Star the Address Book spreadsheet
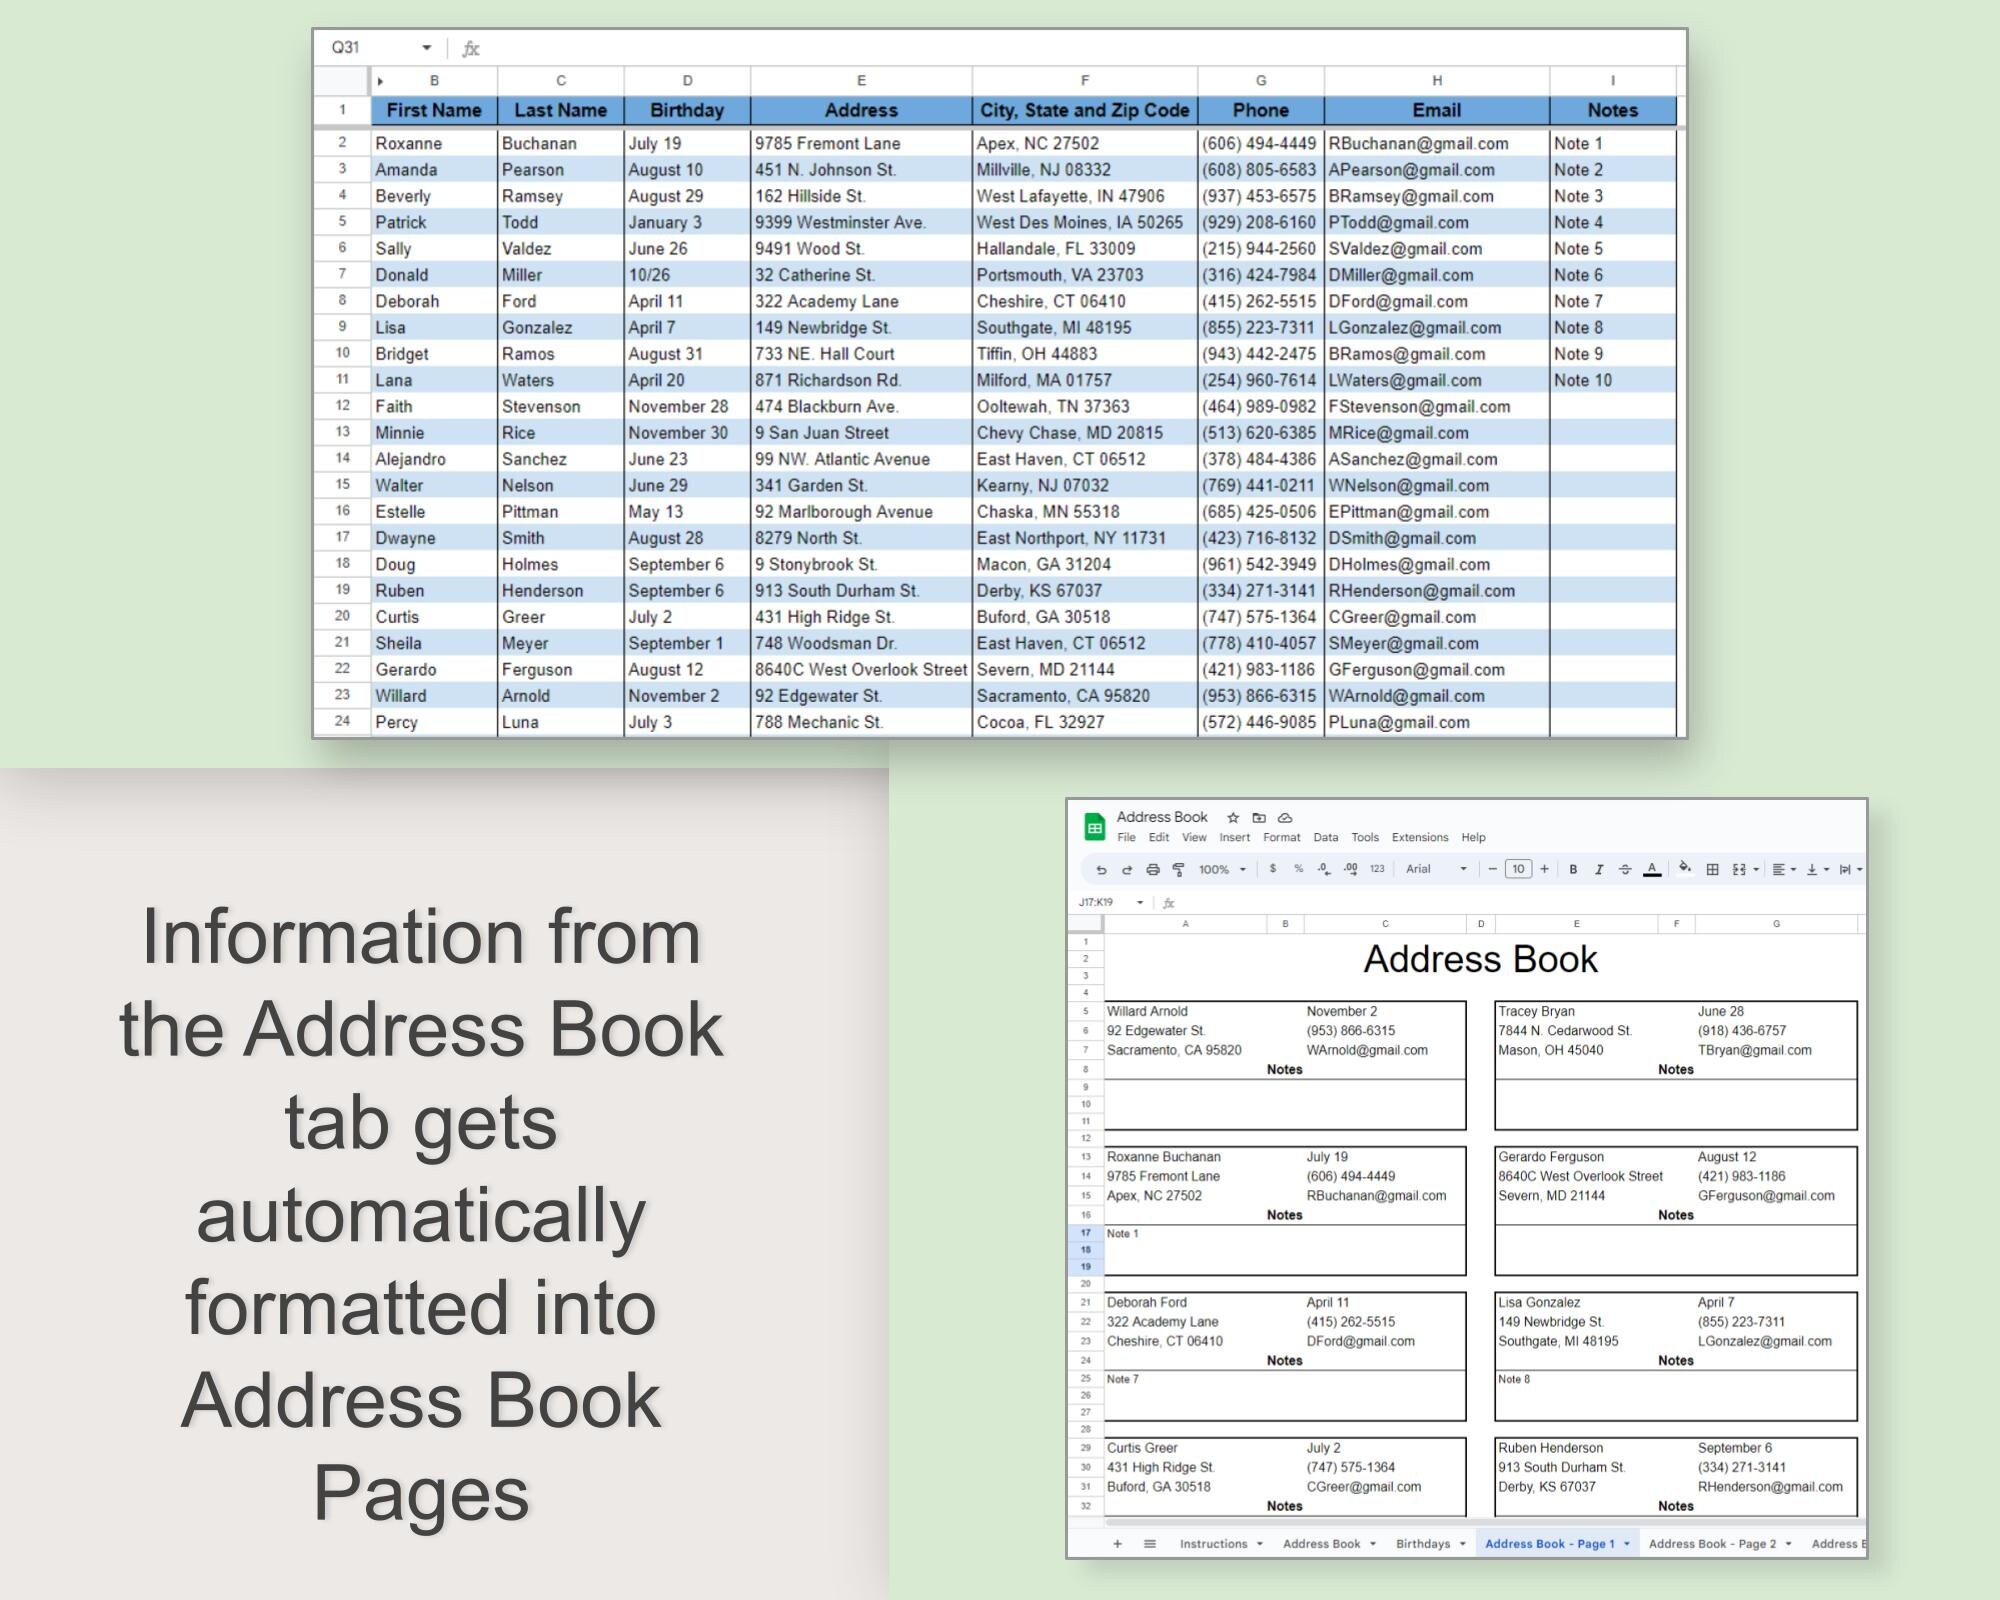 (1232, 817)
